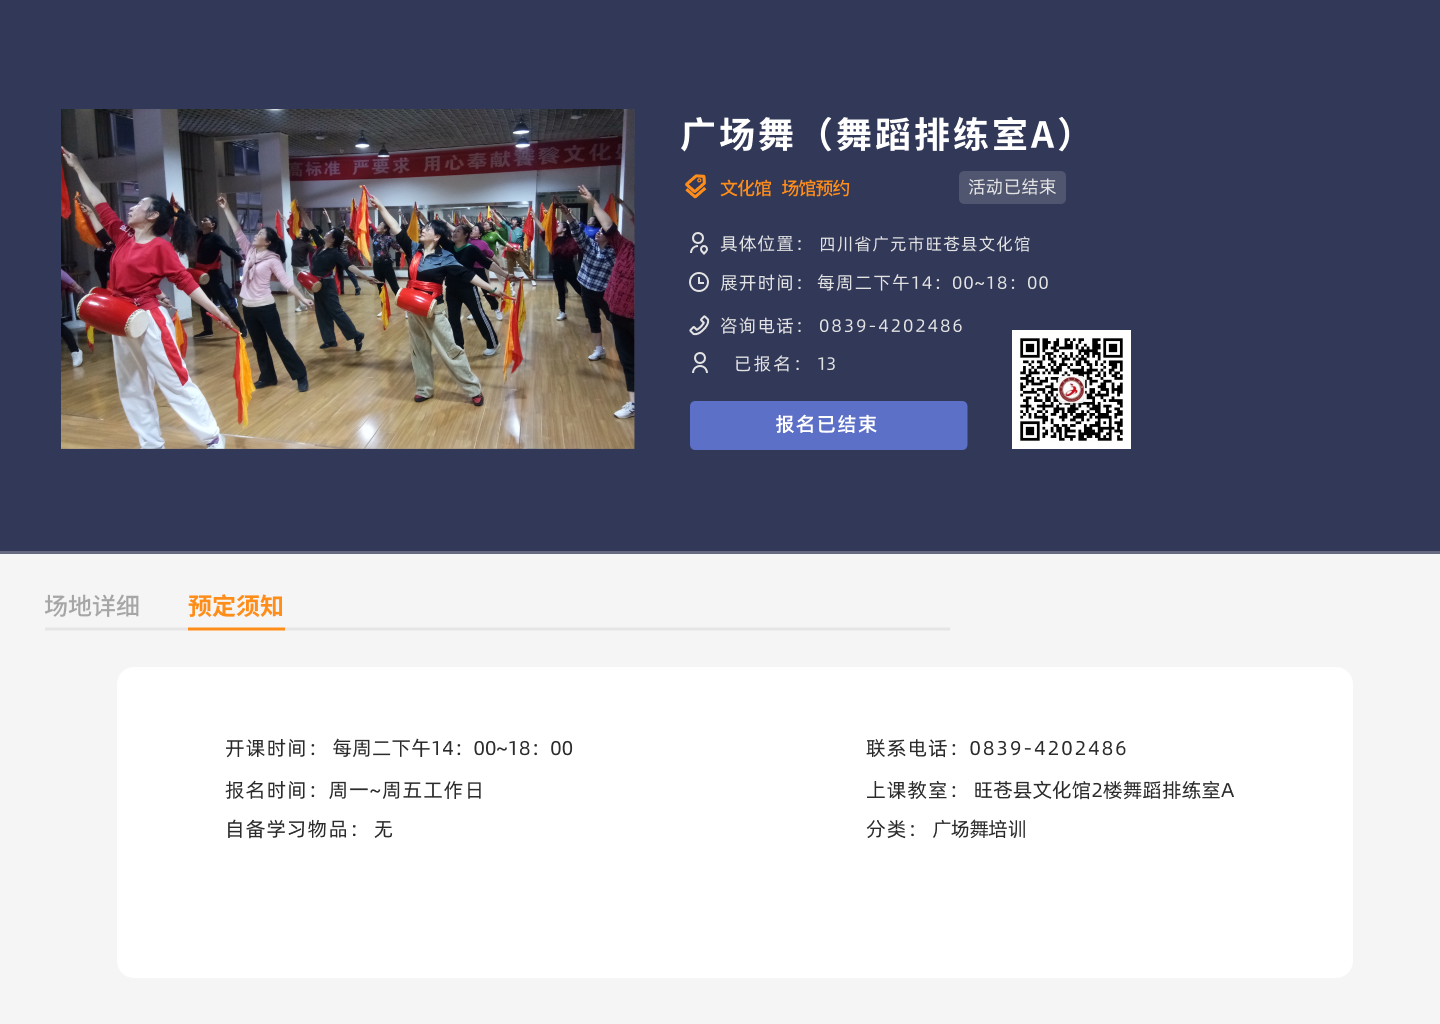Click the 分类 value 广场舞培训
Viewport: 1440px width, 1024px height.
tap(979, 829)
